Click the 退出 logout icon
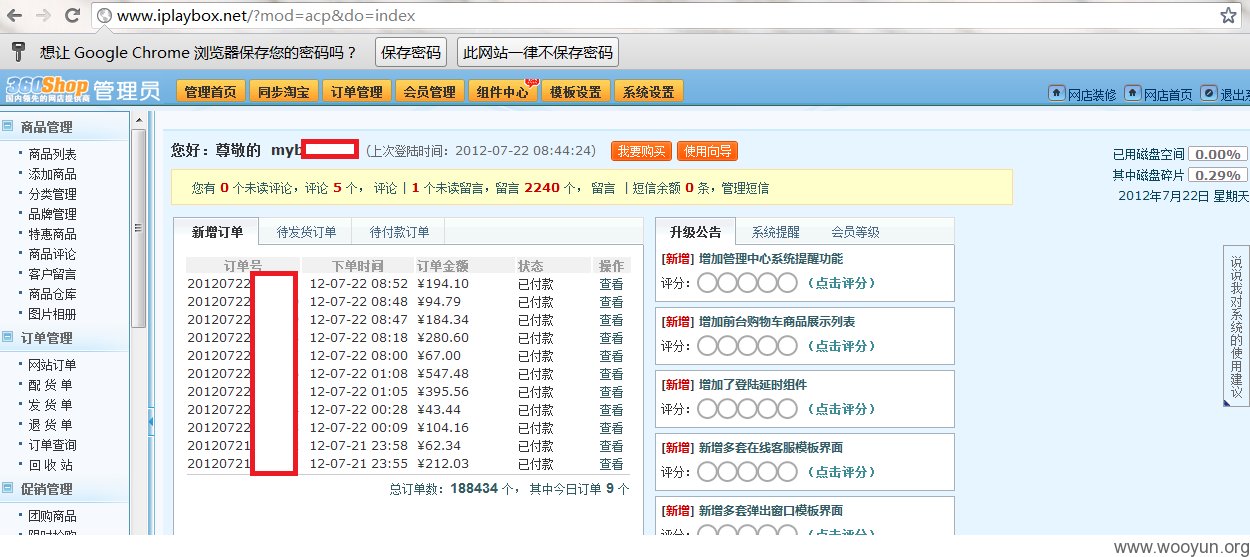1250x557 pixels. [1208, 93]
